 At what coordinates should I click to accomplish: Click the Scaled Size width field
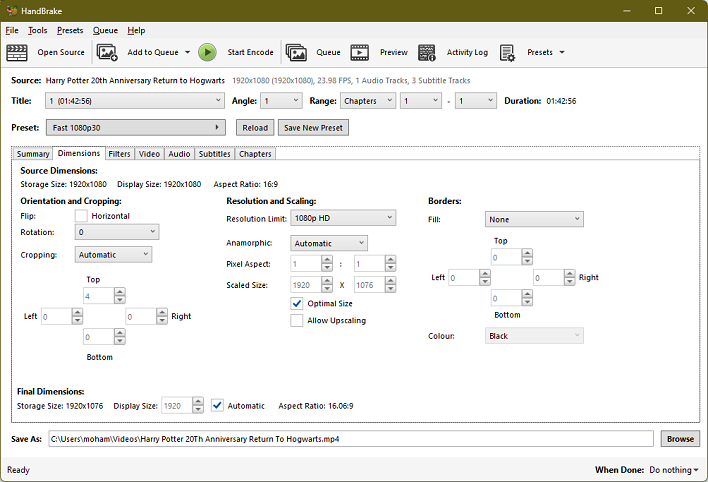(306, 285)
